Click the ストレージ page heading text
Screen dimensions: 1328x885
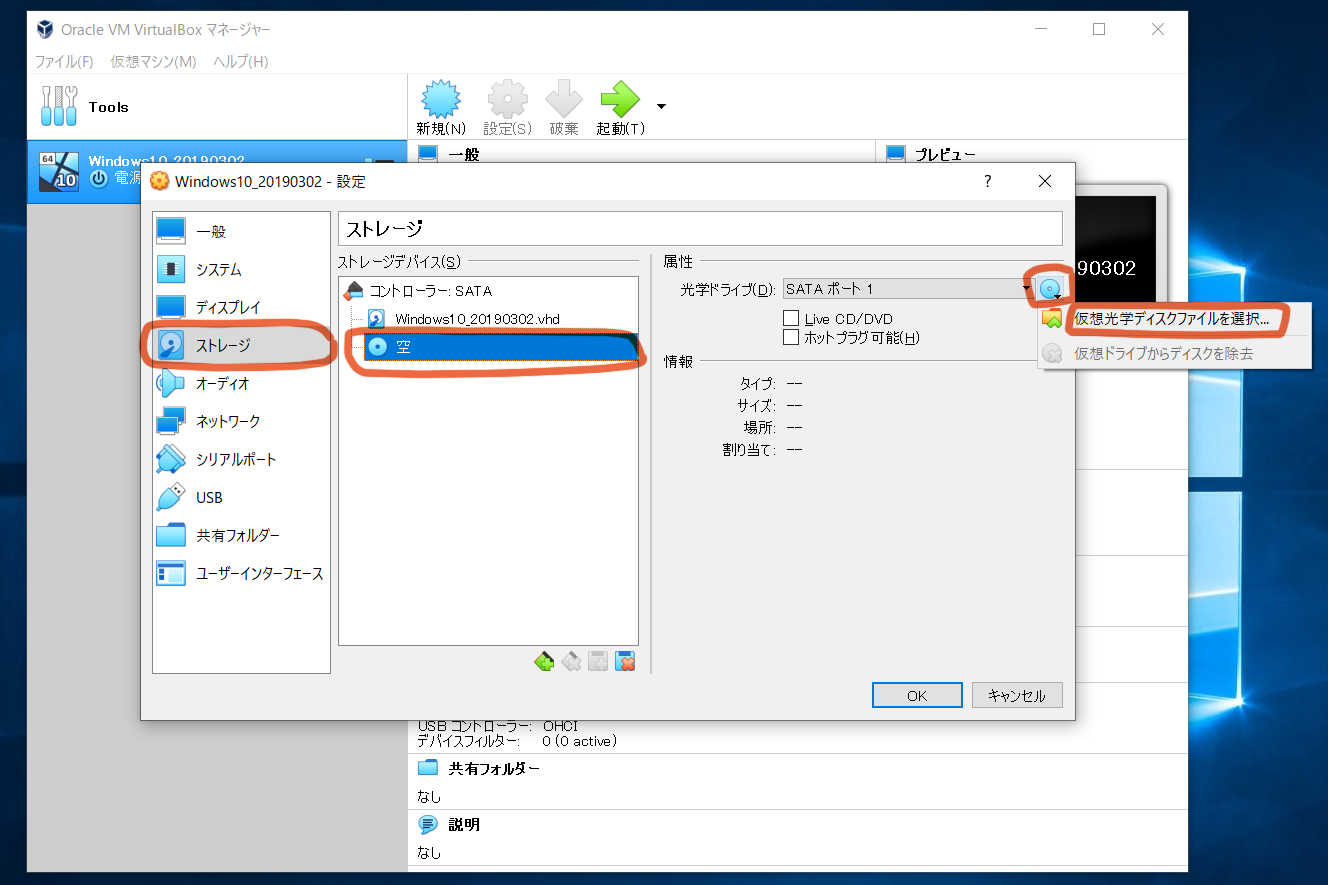point(385,229)
